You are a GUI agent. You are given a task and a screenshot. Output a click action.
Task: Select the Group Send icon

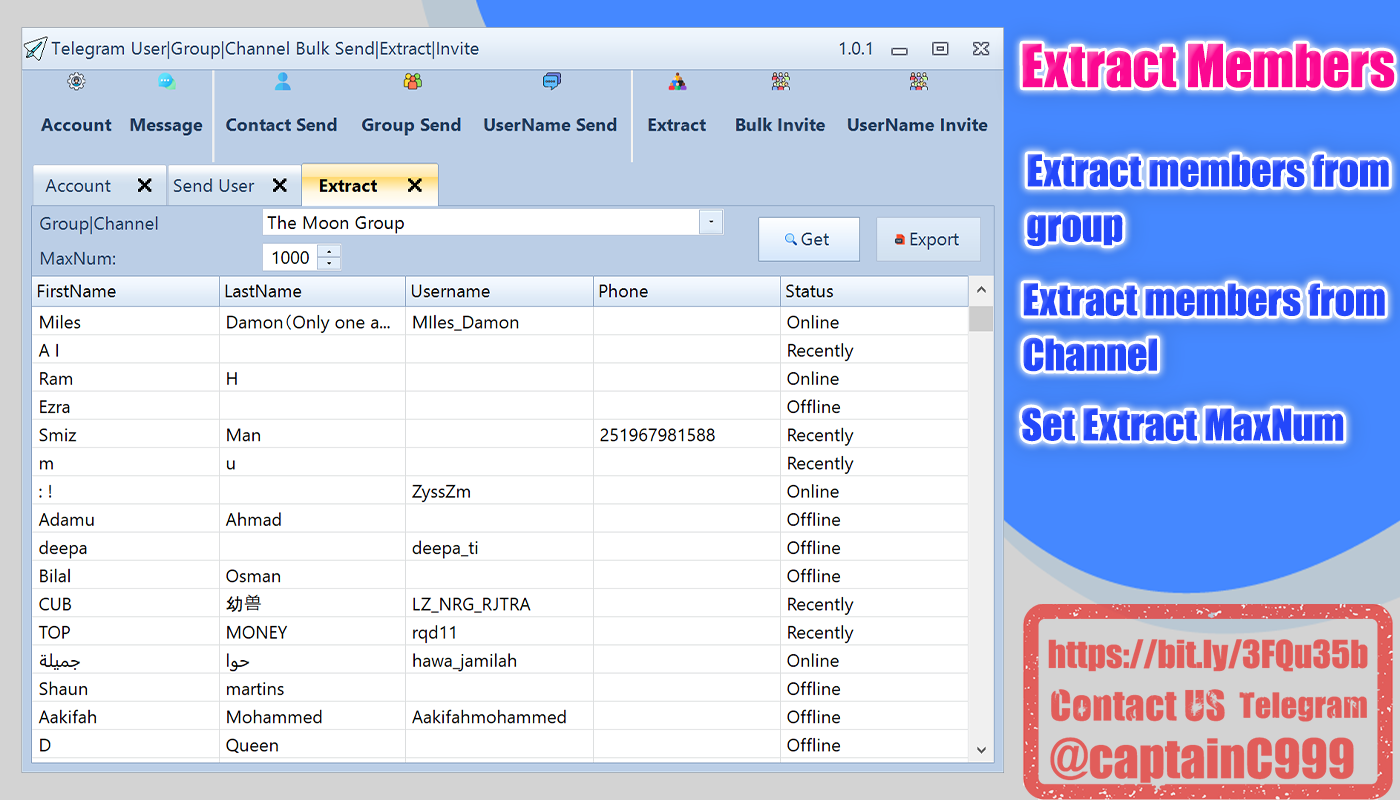411,103
